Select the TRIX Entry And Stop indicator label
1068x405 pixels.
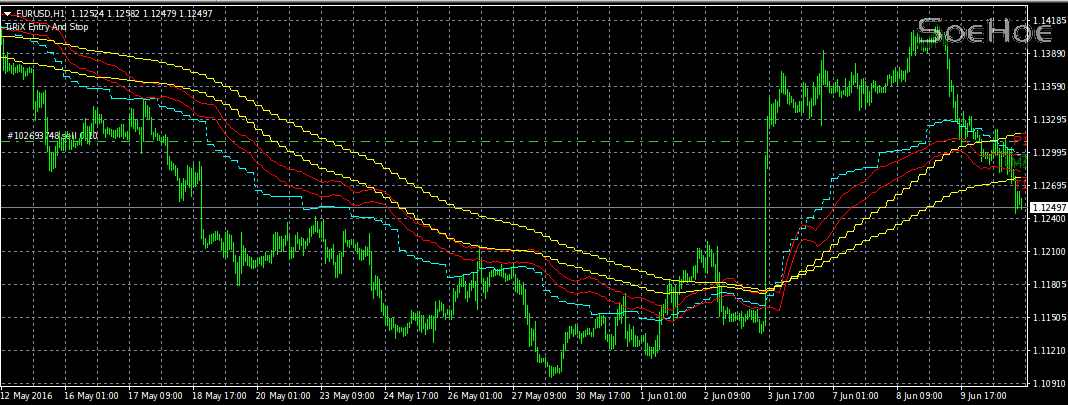[x=46, y=27]
